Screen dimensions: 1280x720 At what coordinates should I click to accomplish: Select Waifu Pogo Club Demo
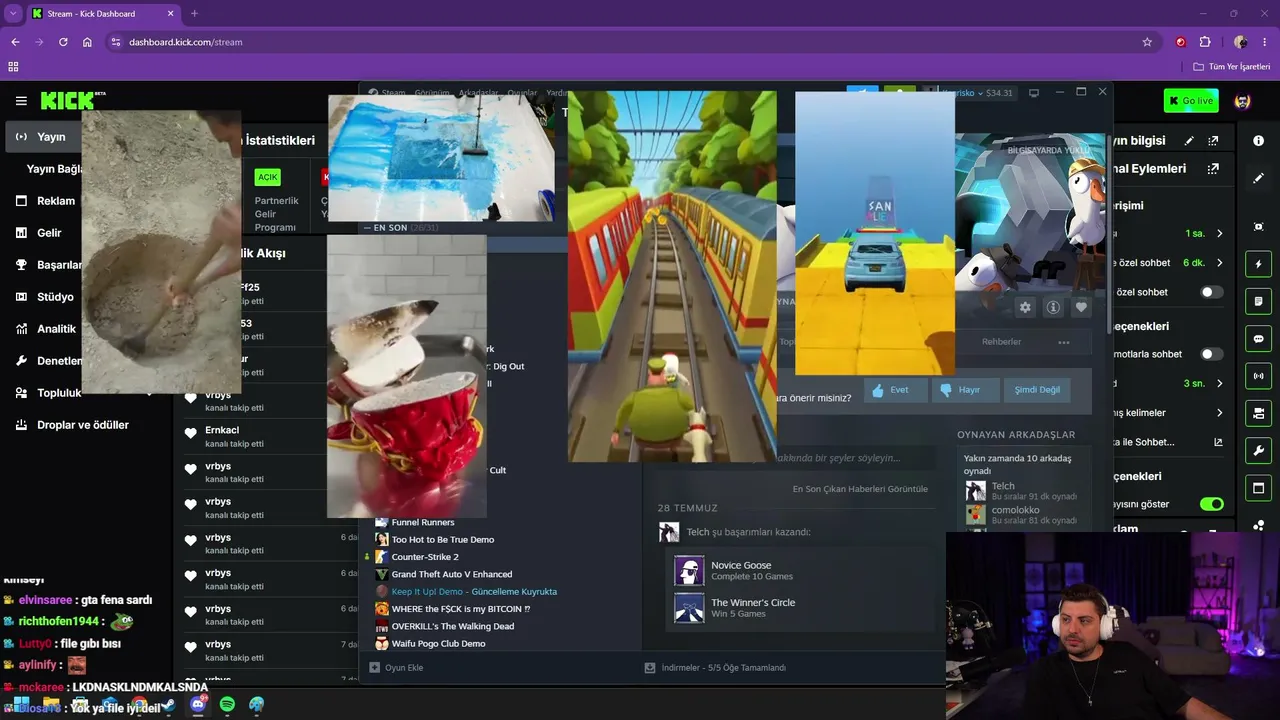coord(438,643)
